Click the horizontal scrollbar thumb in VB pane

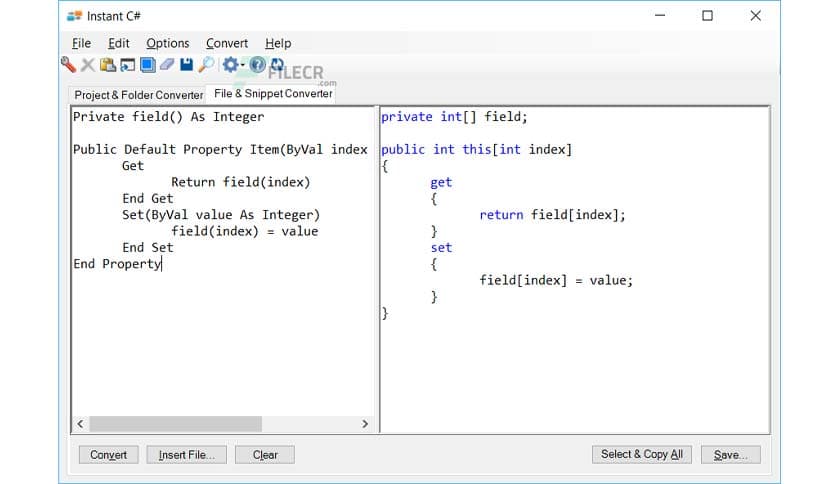[175, 424]
